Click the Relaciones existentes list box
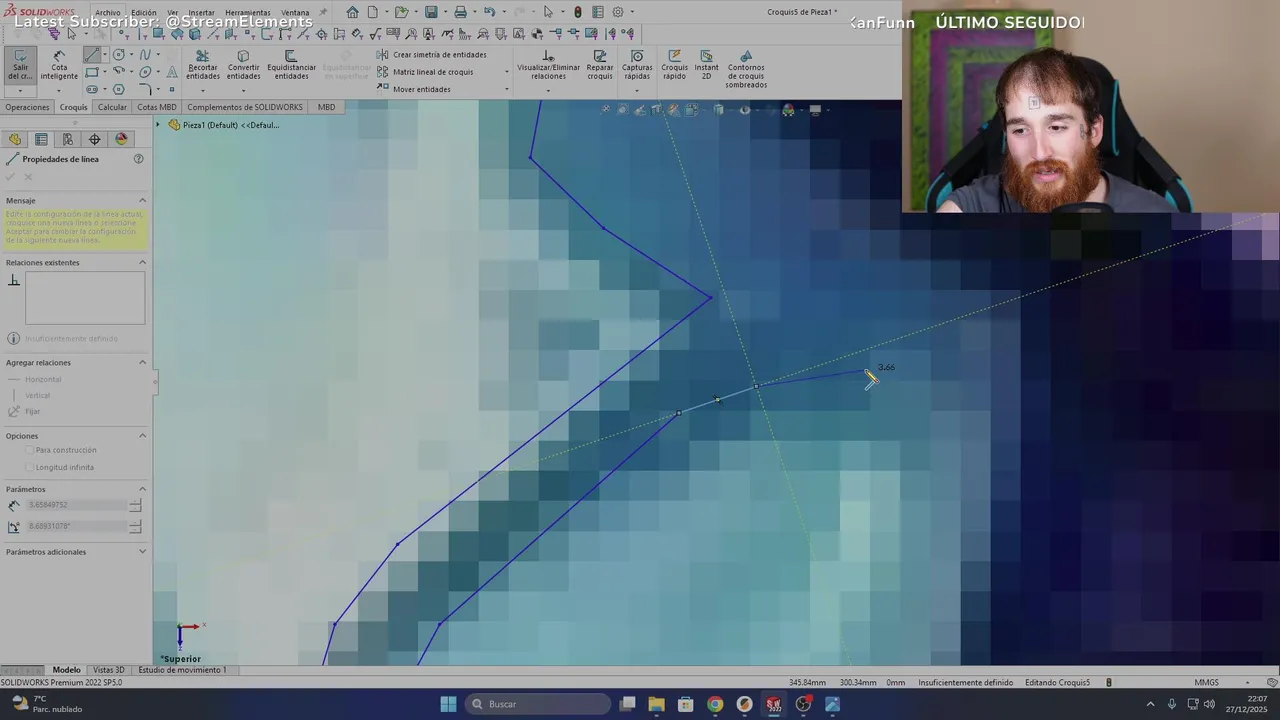 click(85, 298)
